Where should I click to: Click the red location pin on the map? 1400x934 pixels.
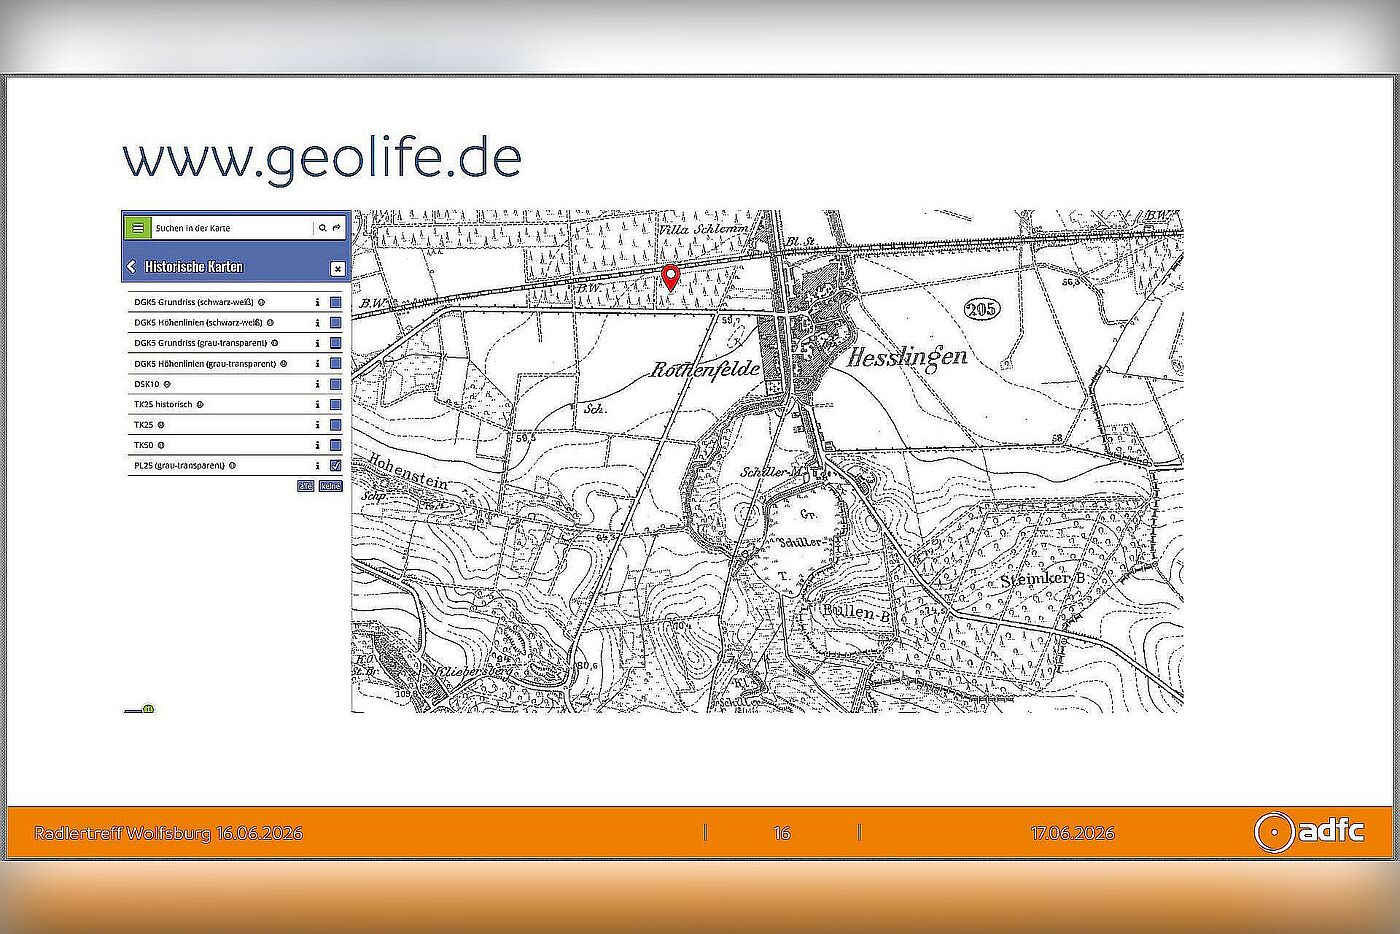[671, 278]
